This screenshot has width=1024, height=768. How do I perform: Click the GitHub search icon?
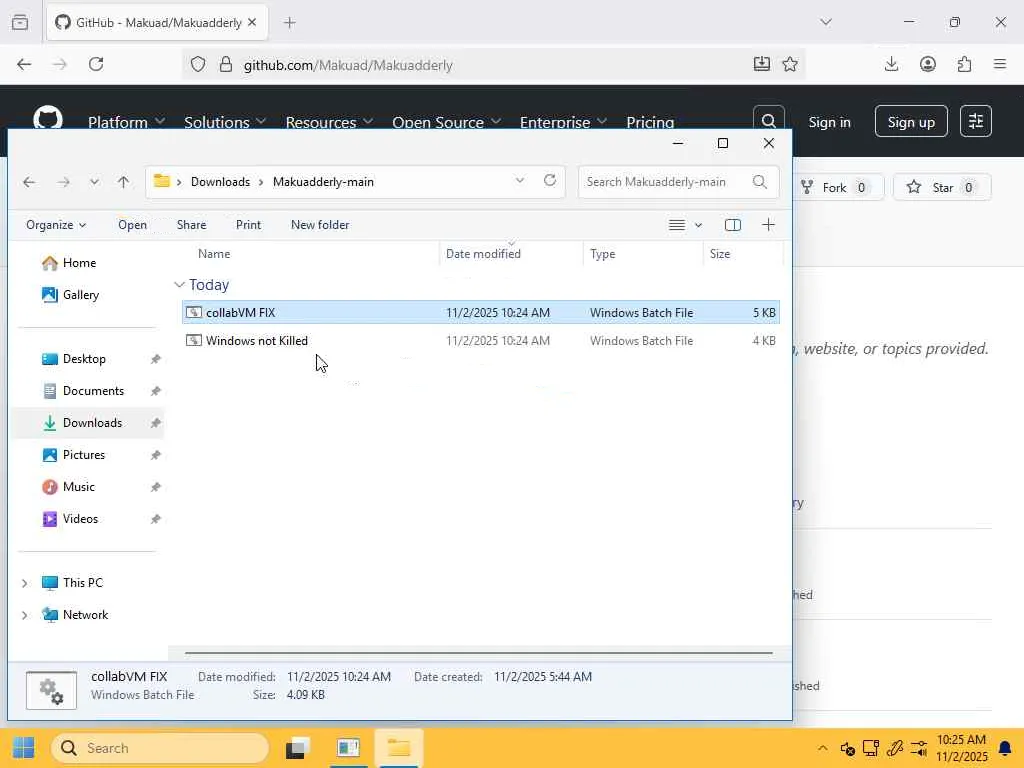point(769,121)
